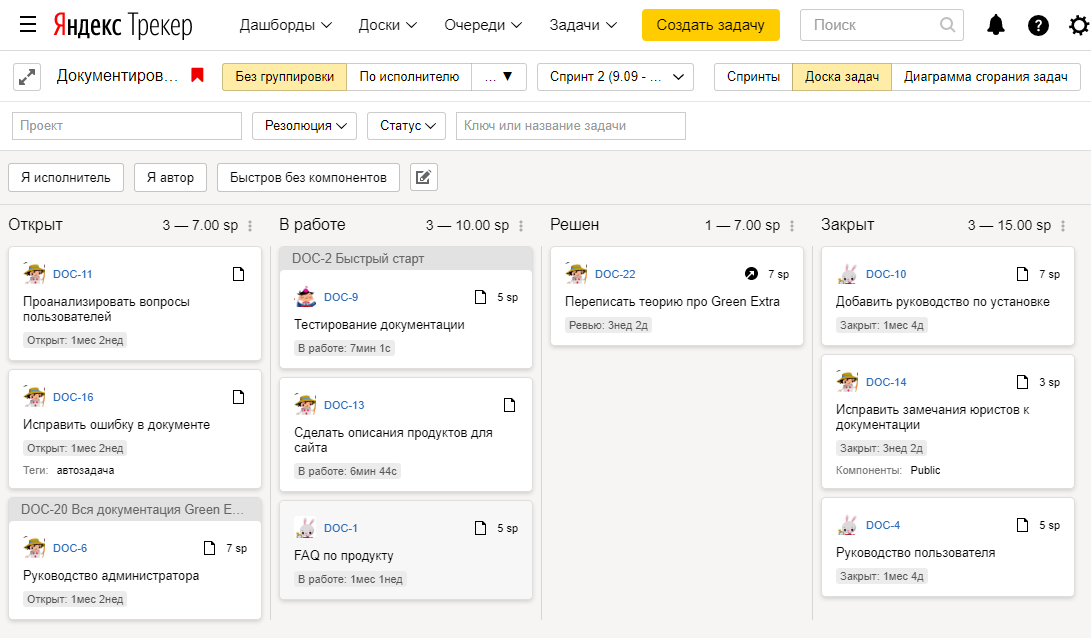This screenshot has width=1091, height=638.
Task: Click the Public component on DOC-14
Action: 925,470
